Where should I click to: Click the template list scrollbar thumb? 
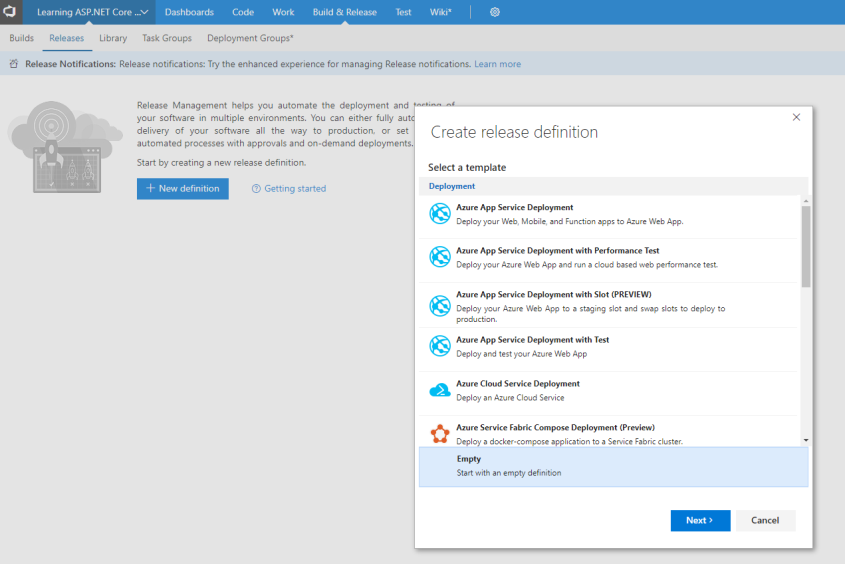click(806, 247)
